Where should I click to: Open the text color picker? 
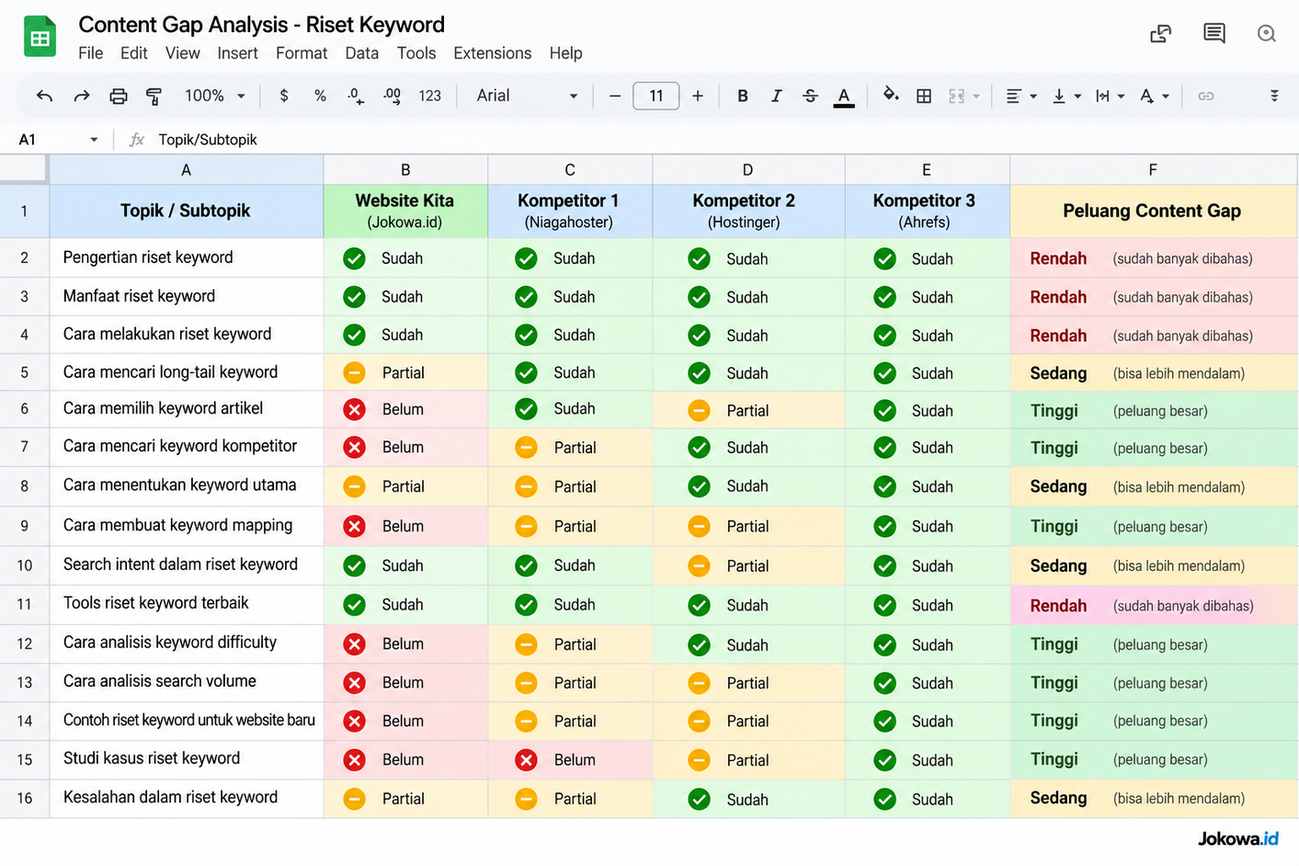point(844,97)
